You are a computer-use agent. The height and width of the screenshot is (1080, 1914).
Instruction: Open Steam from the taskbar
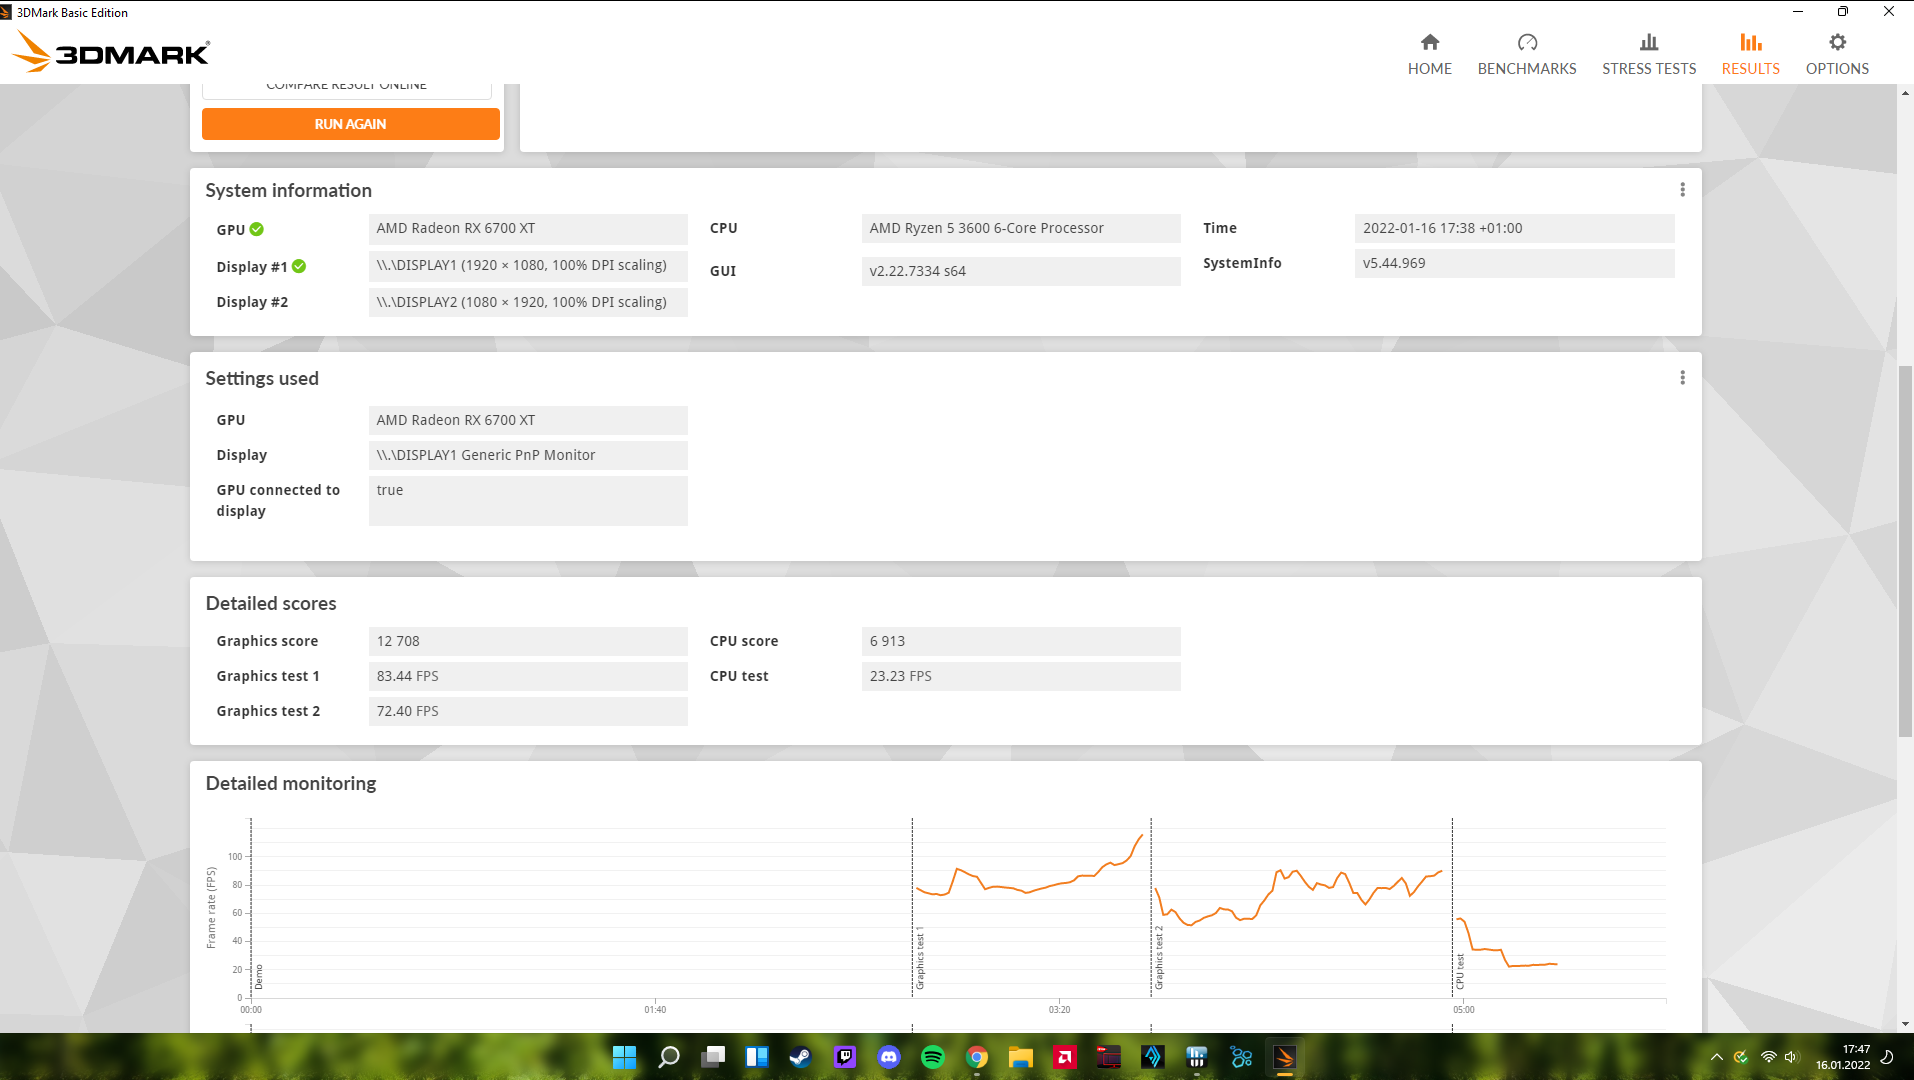801,1057
